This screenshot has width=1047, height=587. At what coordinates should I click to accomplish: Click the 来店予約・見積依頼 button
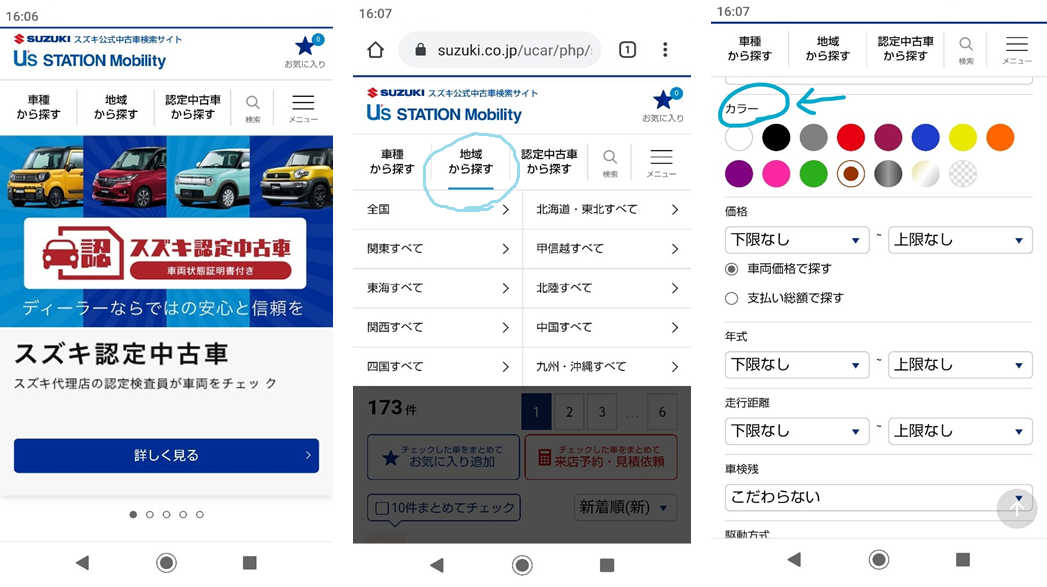(601, 457)
